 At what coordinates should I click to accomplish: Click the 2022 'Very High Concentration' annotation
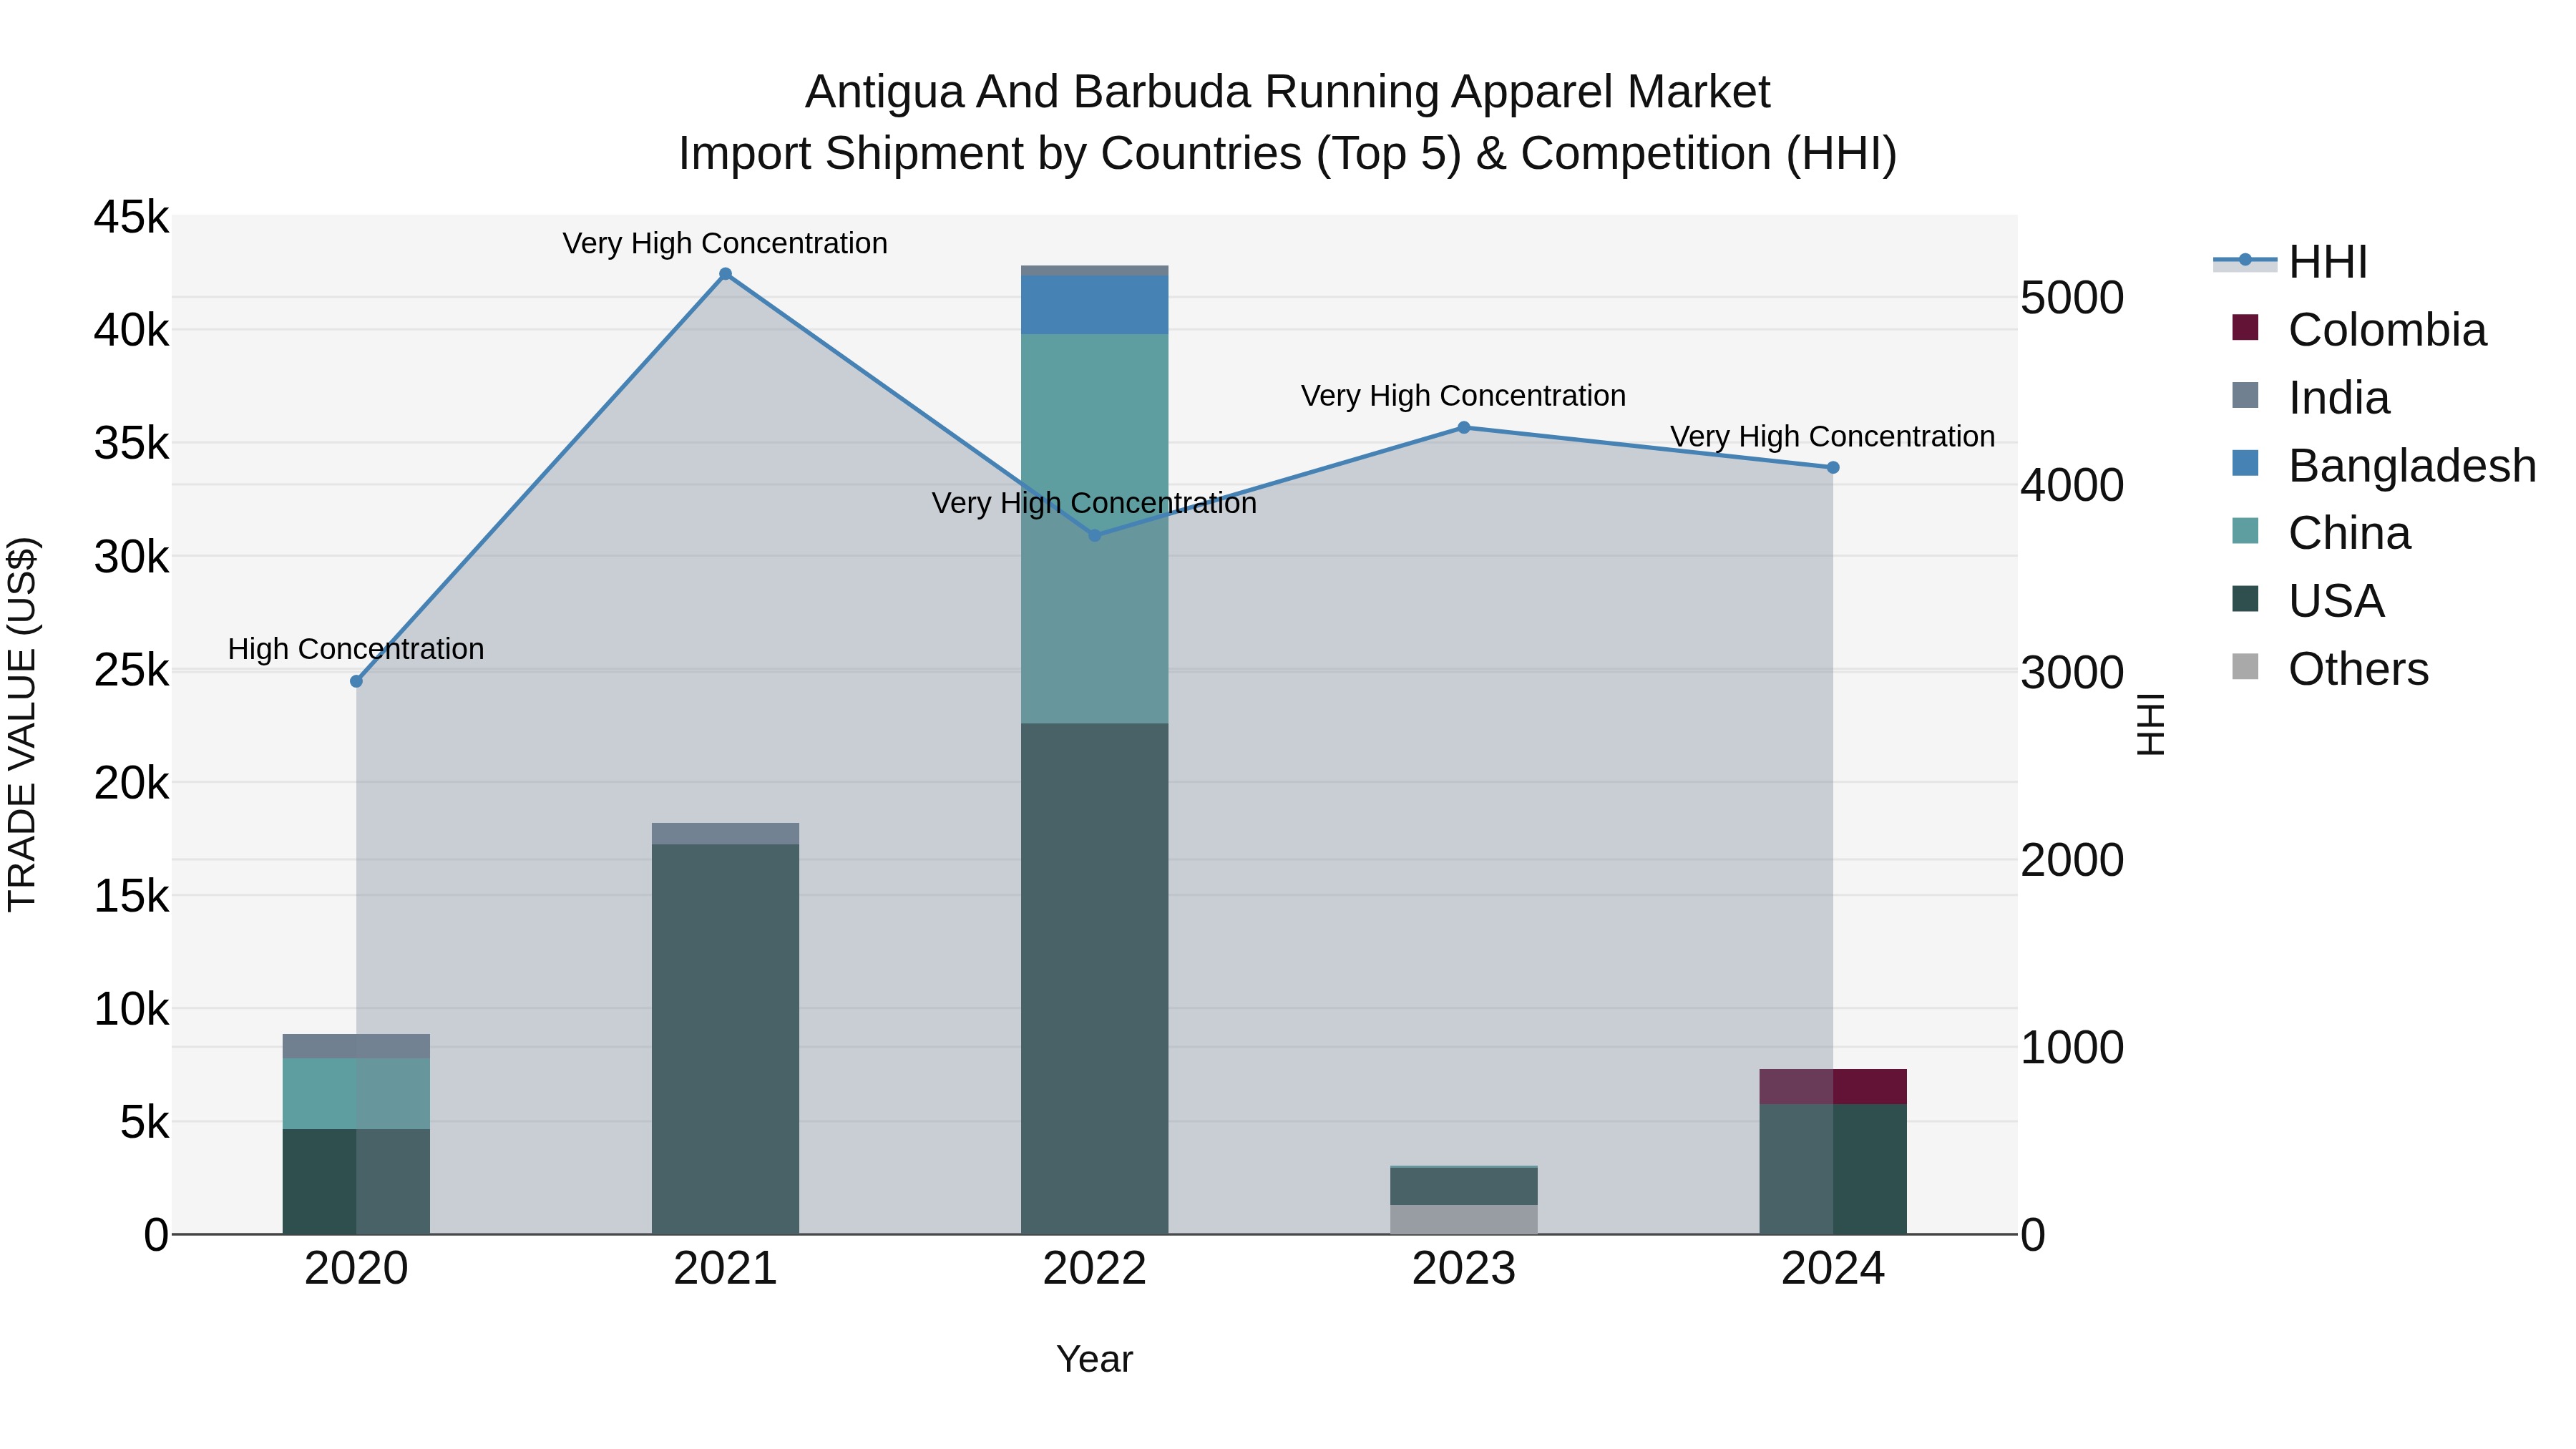point(1094,503)
